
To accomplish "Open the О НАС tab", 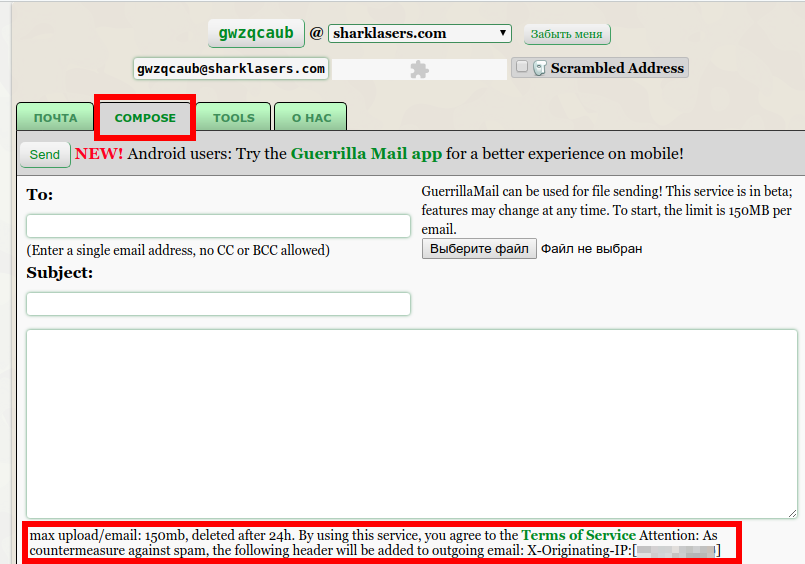I will pyautogui.click(x=311, y=118).
